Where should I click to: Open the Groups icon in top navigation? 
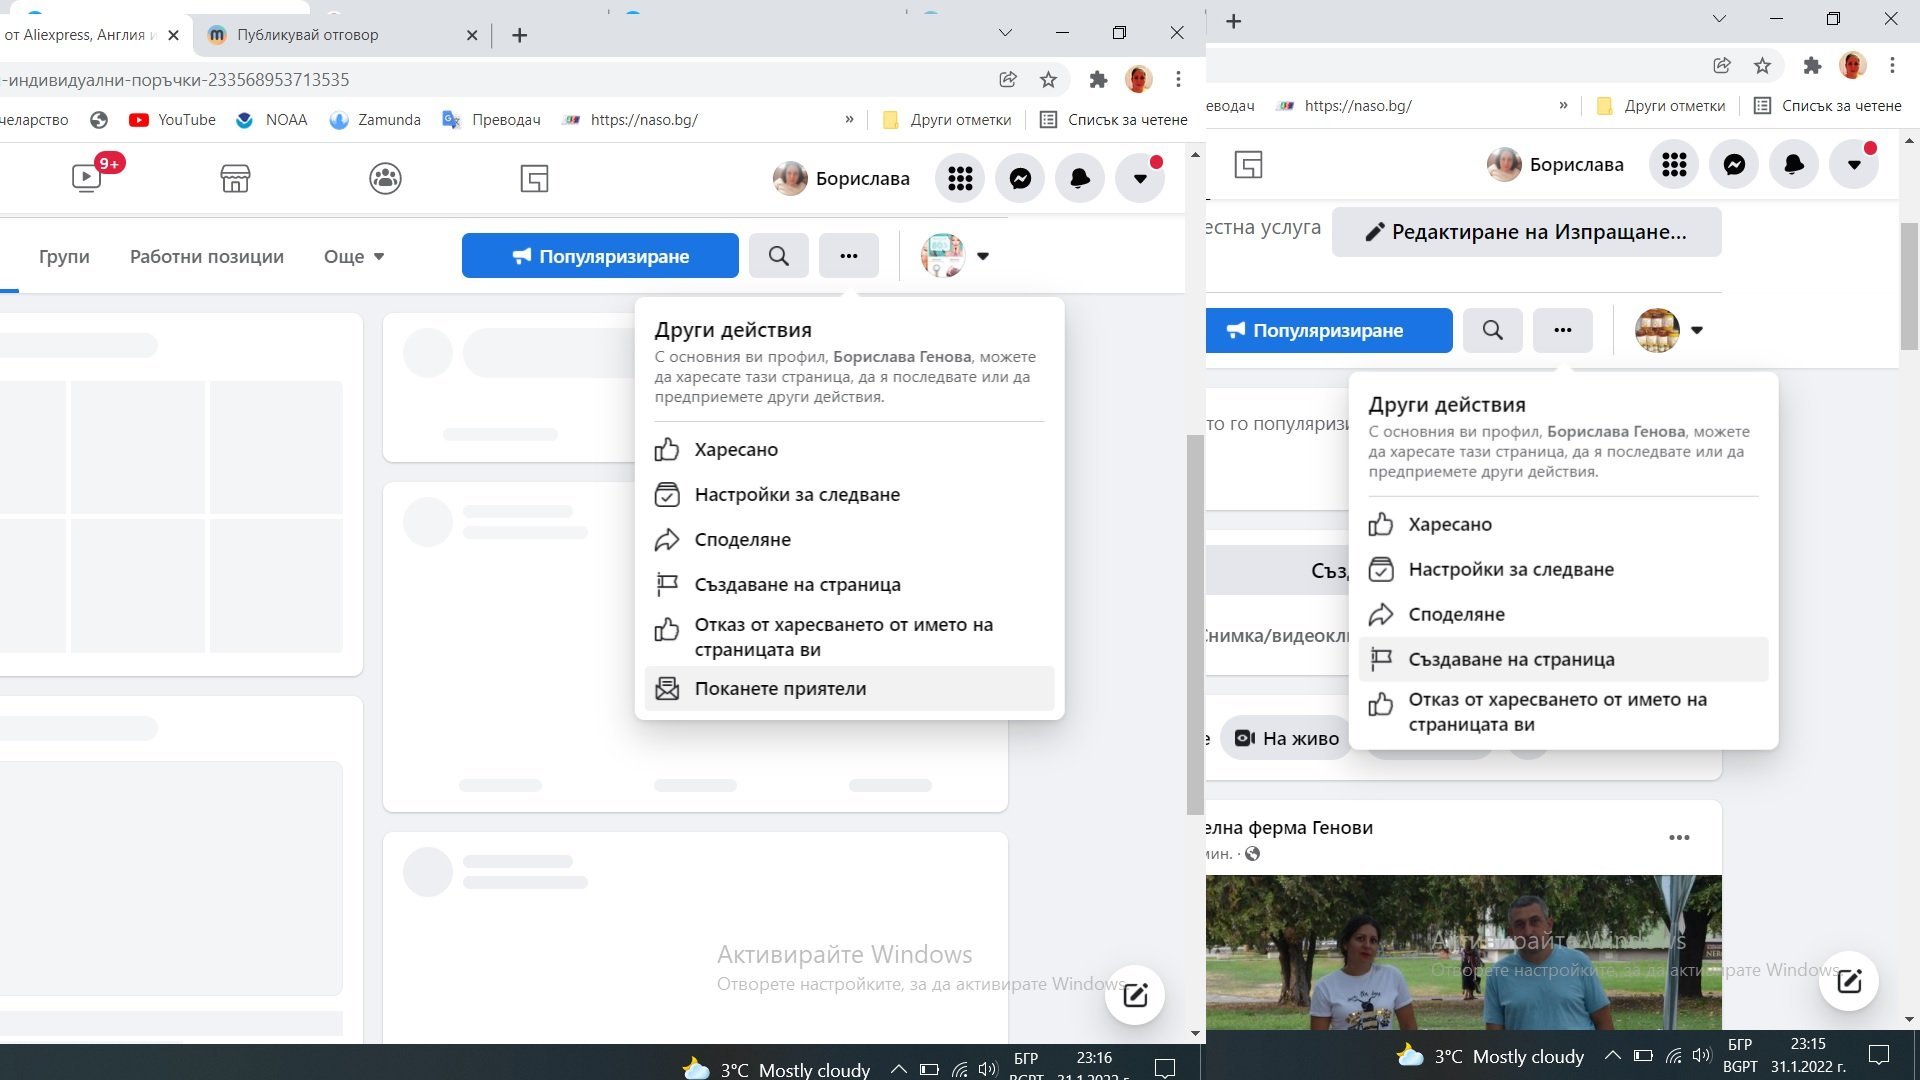click(x=385, y=179)
